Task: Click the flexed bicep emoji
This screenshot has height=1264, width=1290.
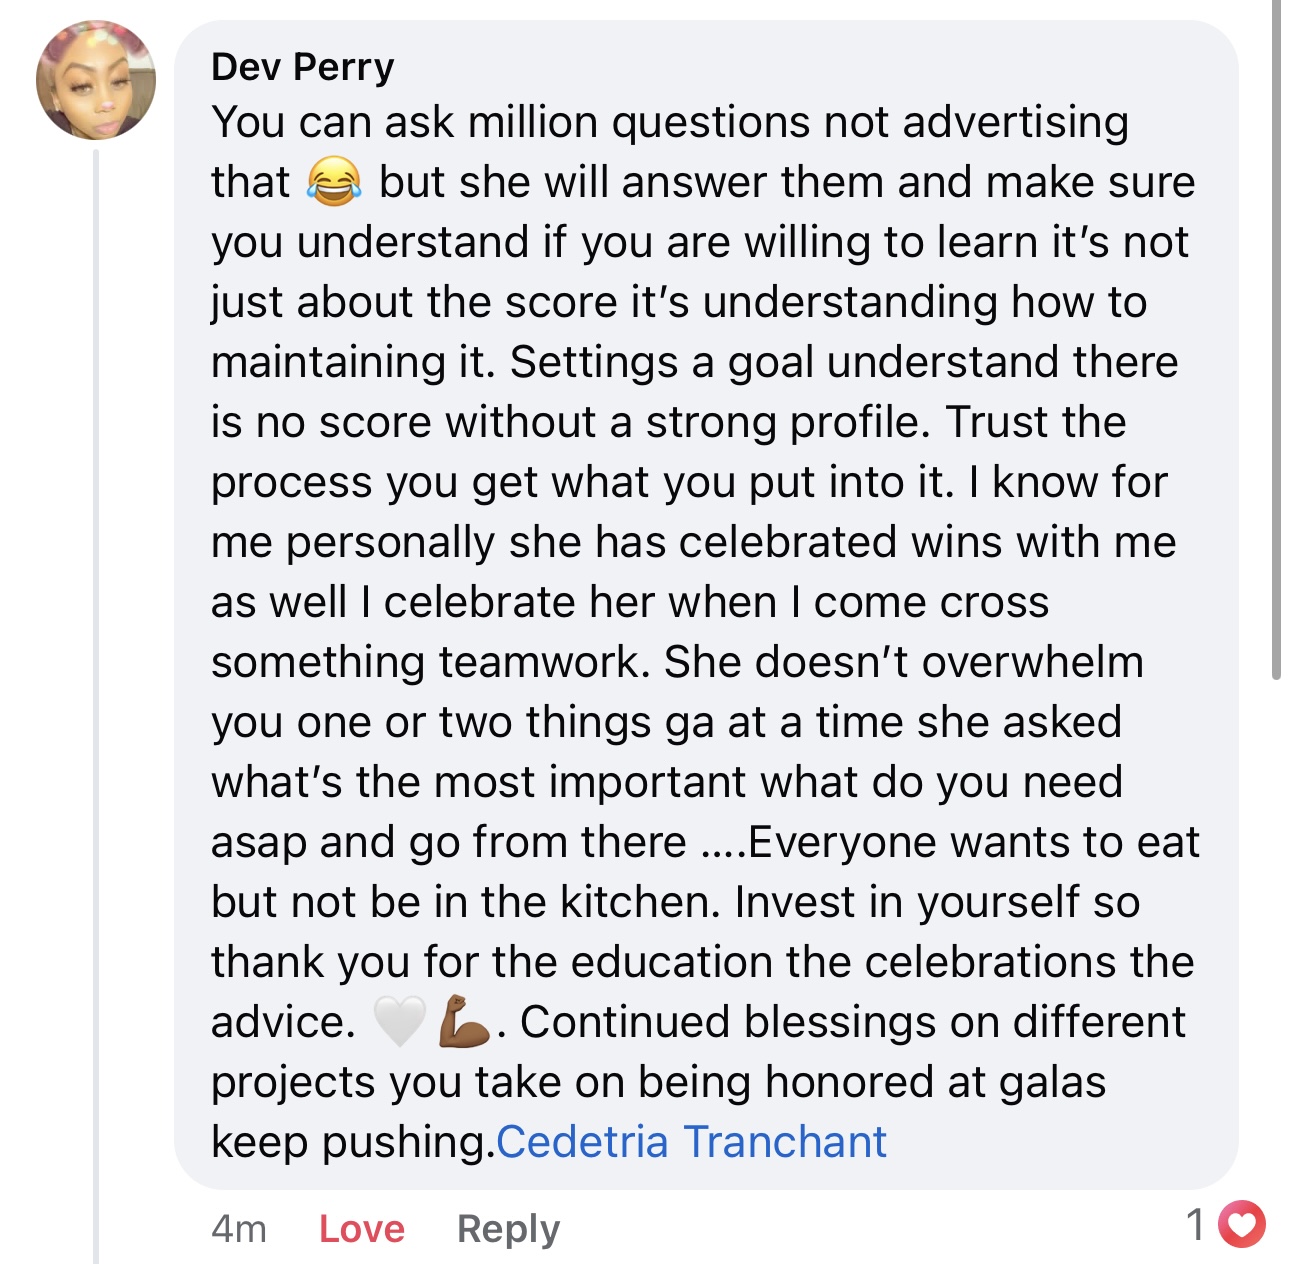Action: 464,1022
